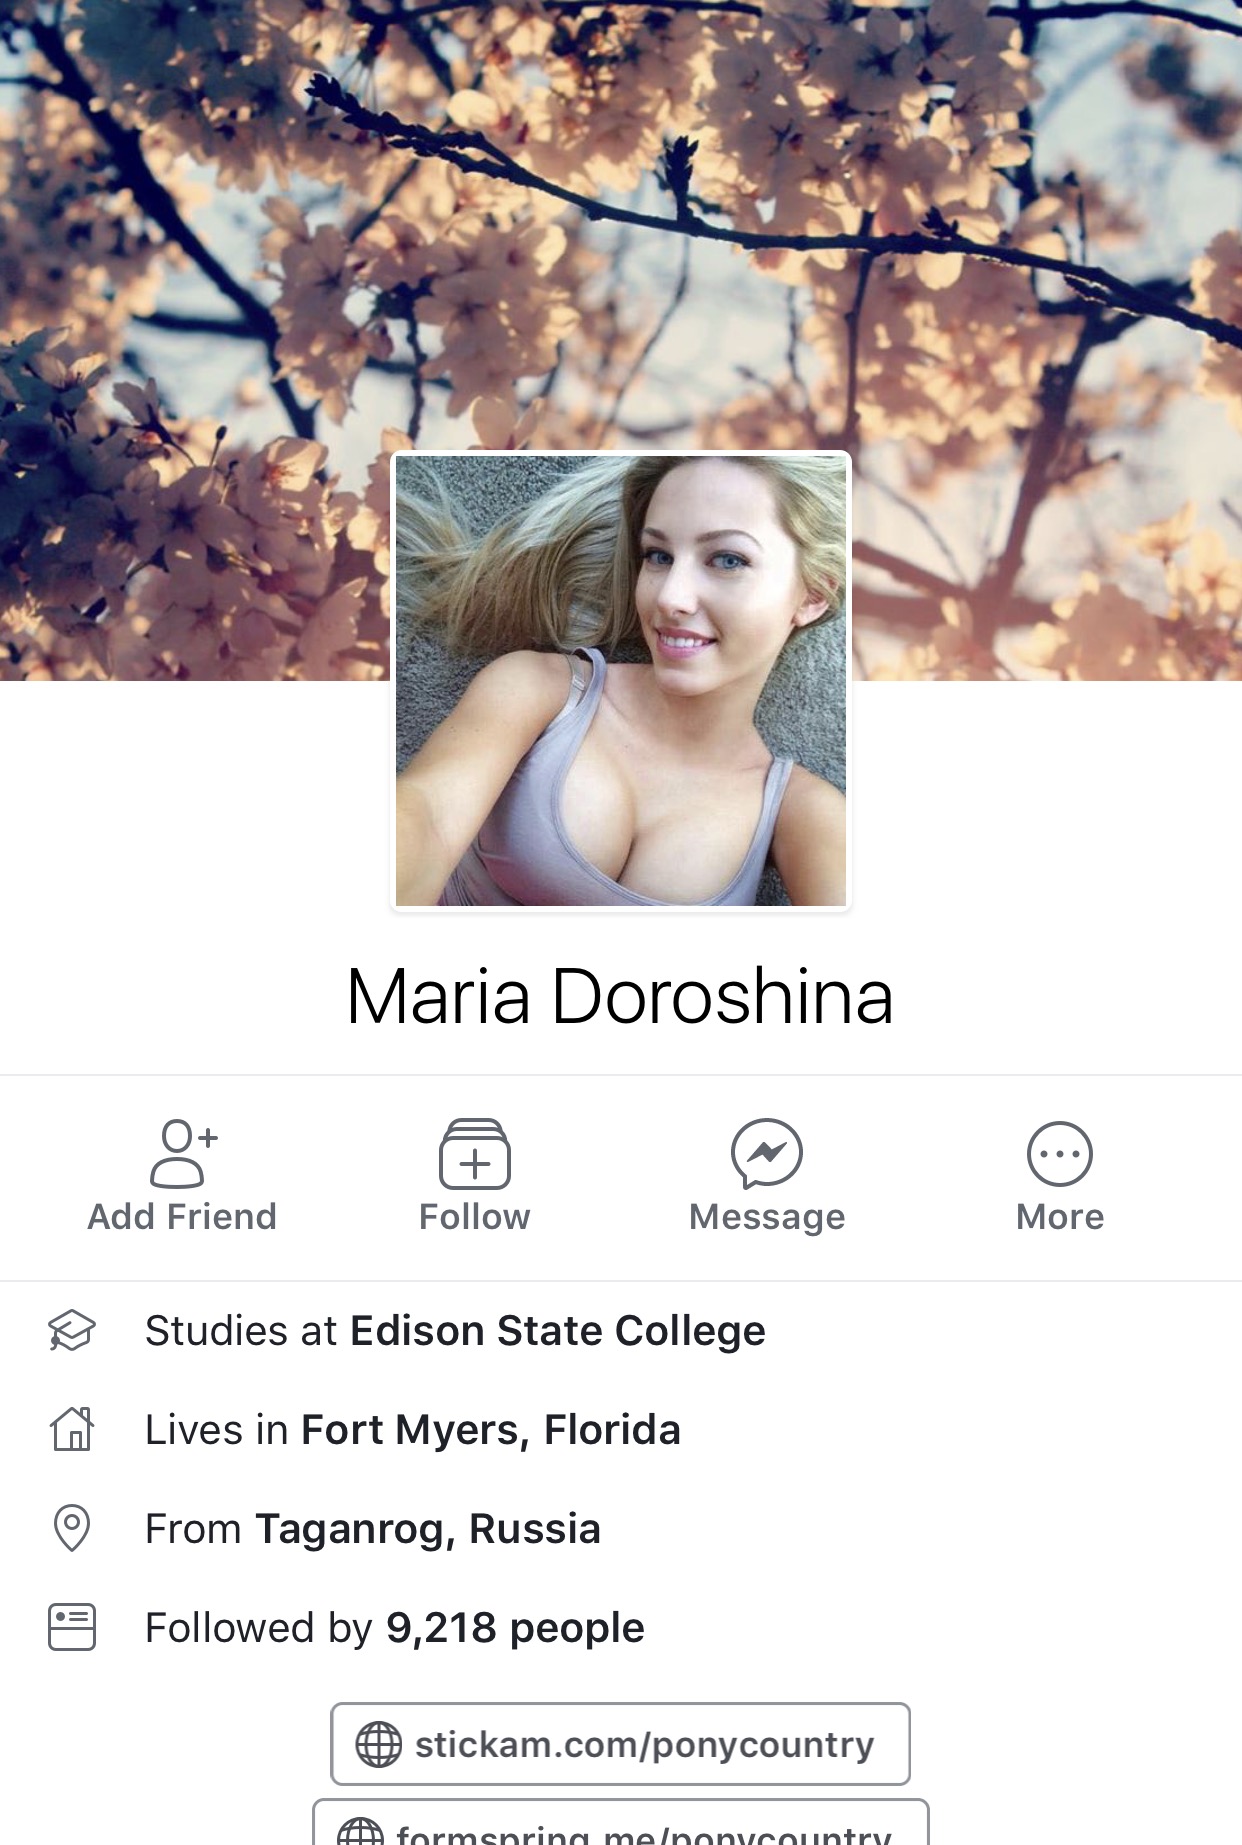The width and height of the screenshot is (1242, 1845).
Task: Open the profile picture thumbnail
Action: (621, 681)
